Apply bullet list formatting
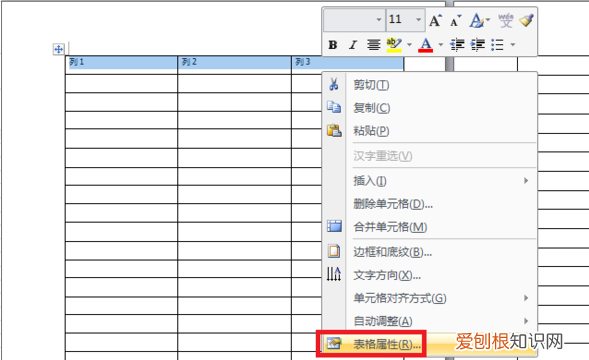This screenshot has height=360, width=589. click(x=498, y=45)
